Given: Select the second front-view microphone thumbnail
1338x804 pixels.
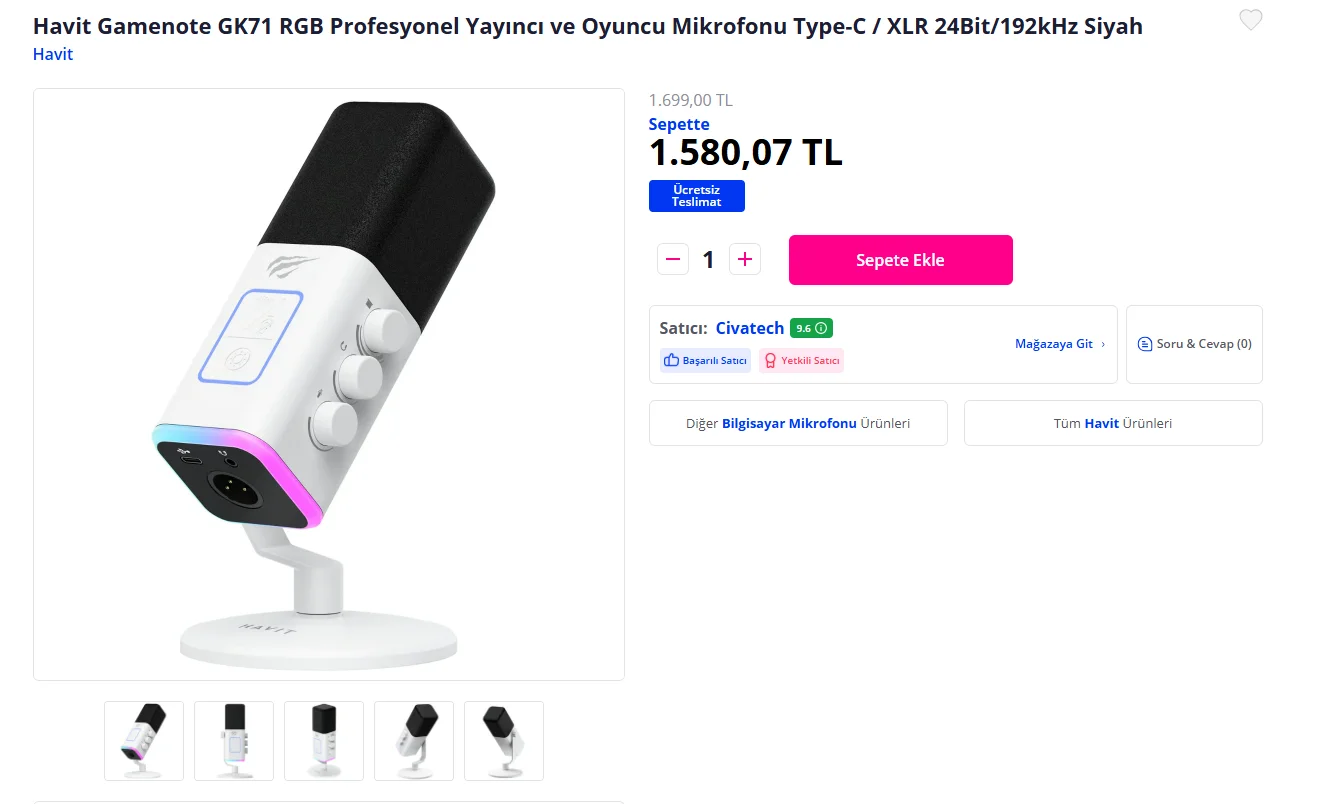Looking at the screenshot, I should pyautogui.click(x=234, y=741).
